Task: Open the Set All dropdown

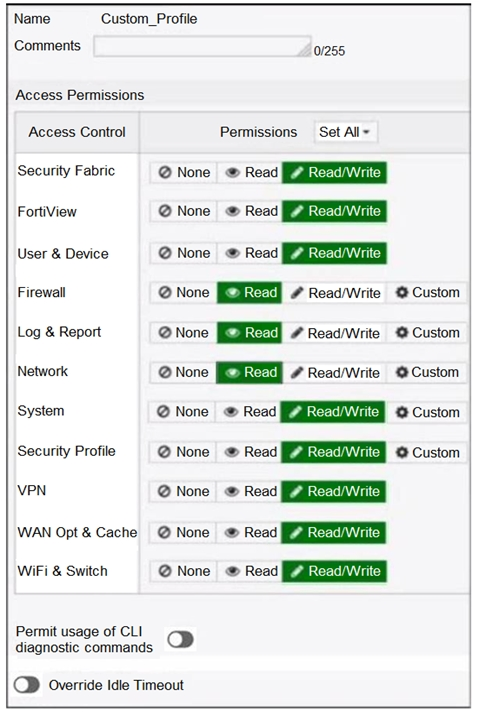Action: coord(346,132)
